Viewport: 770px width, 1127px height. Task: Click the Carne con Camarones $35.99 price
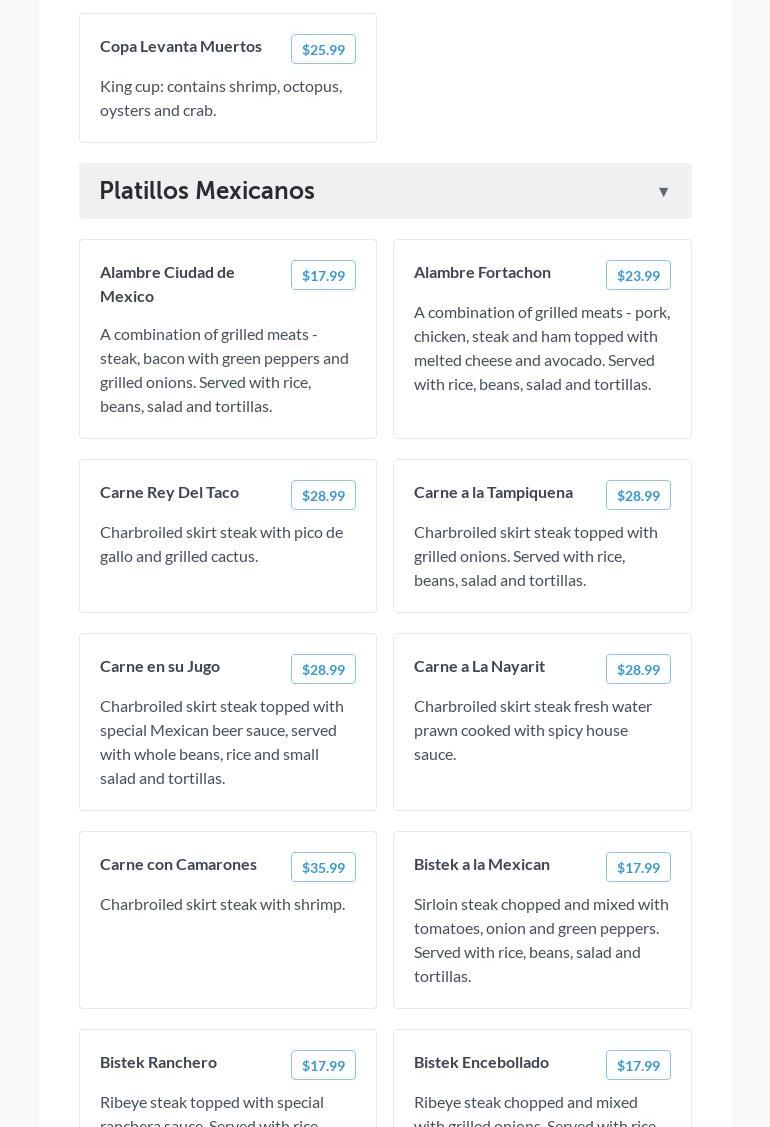click(x=323, y=867)
